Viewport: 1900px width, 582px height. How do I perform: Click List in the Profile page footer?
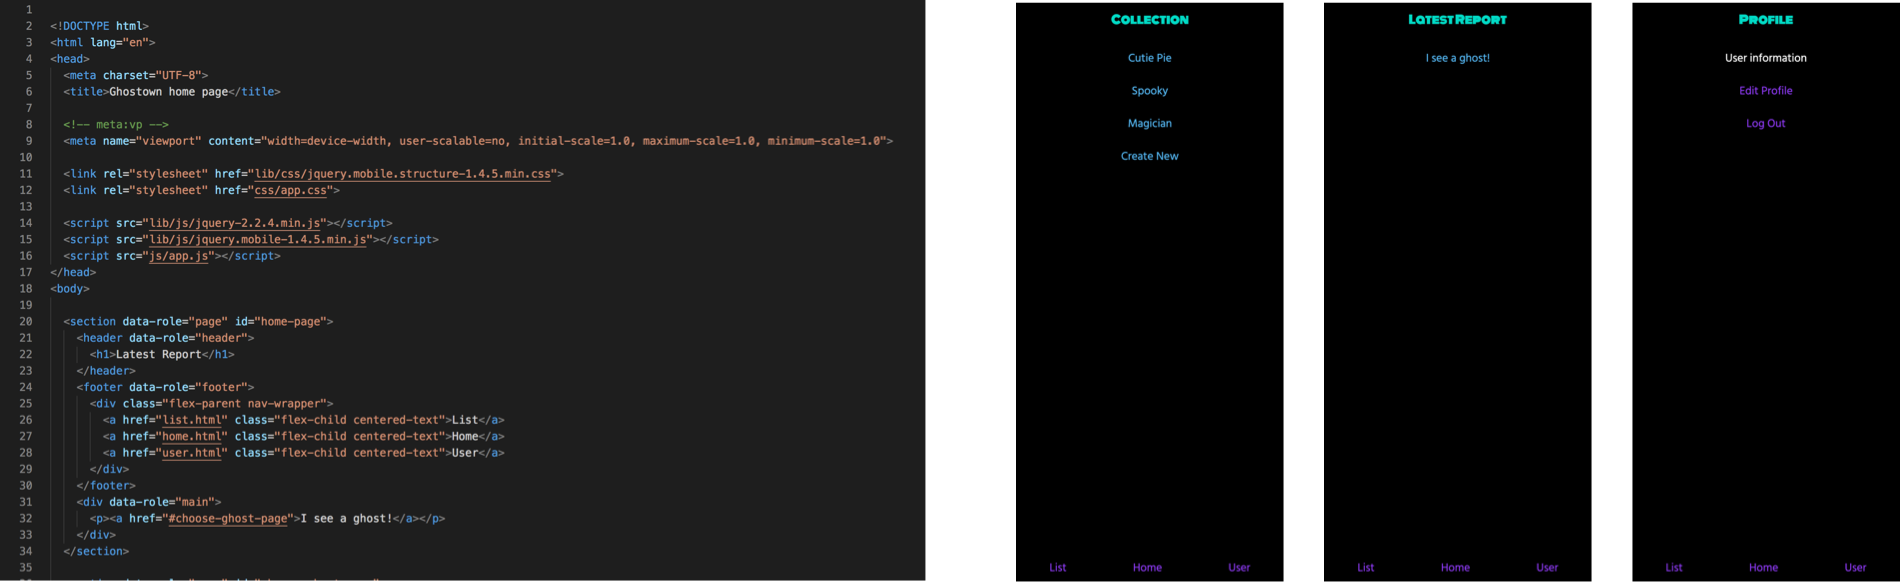pyautogui.click(x=1673, y=568)
